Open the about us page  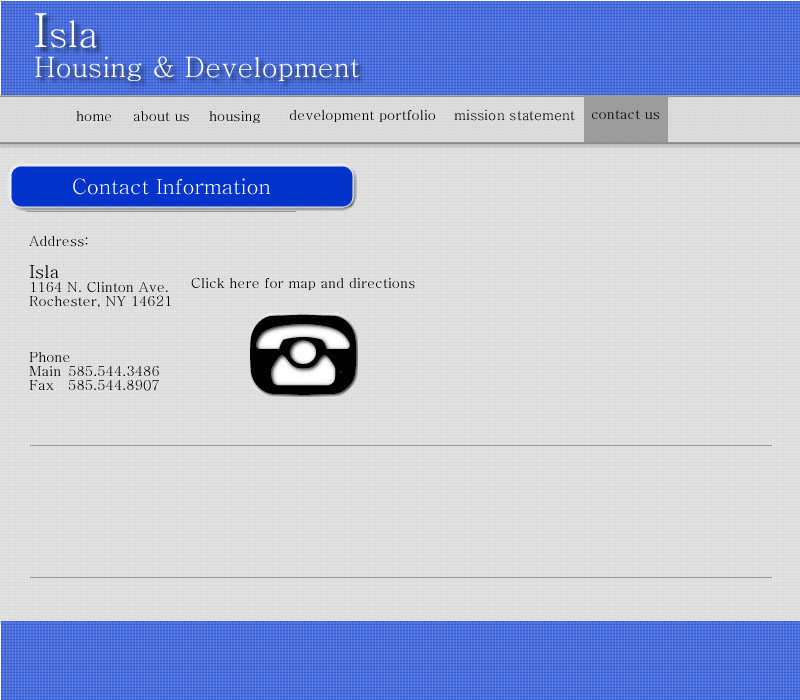(x=161, y=116)
